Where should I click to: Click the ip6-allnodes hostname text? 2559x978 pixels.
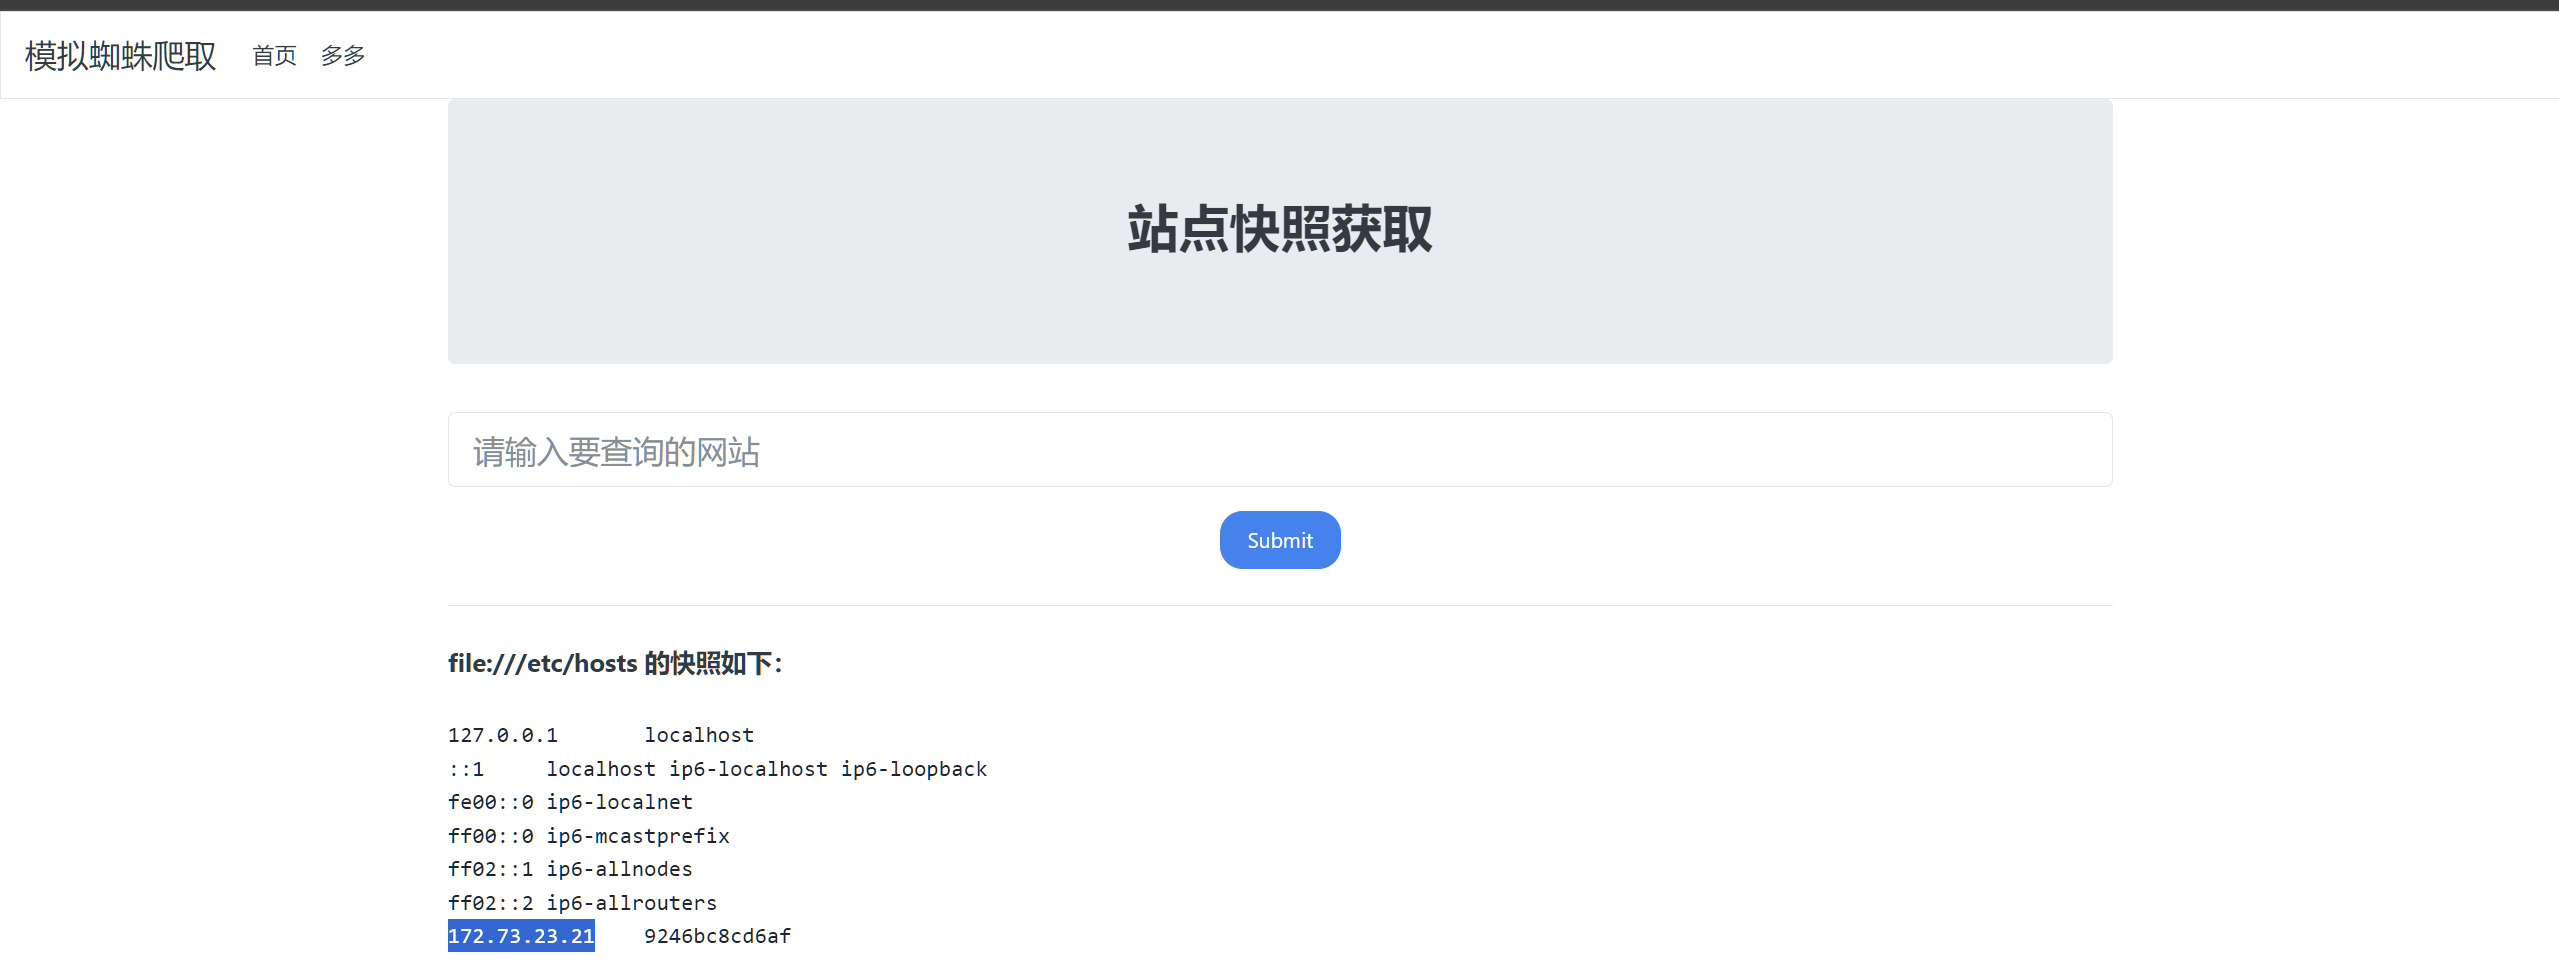pyautogui.click(x=619, y=870)
